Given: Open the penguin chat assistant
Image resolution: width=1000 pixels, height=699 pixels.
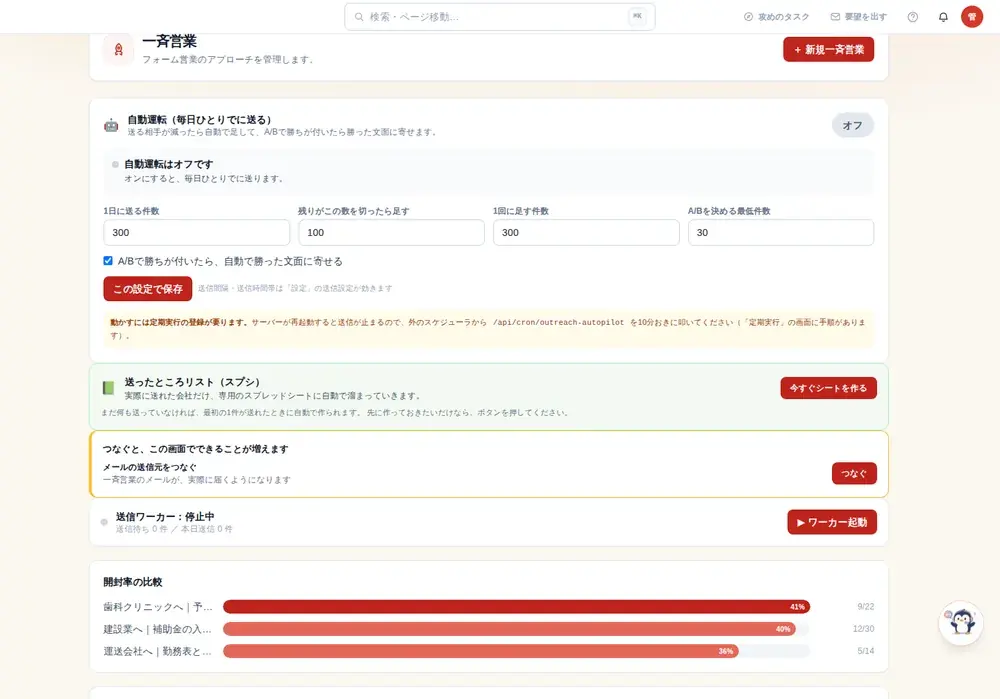Looking at the screenshot, I should tap(961, 622).
